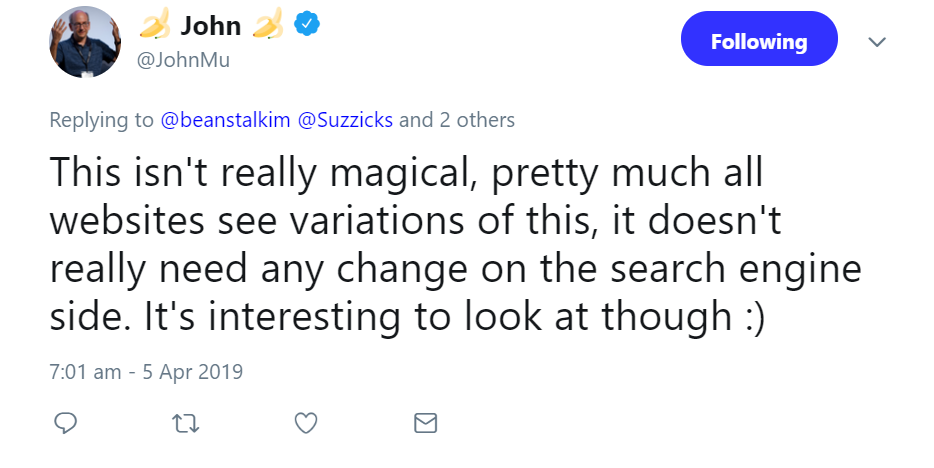Viewport: 934px width, 468px height.
Task: Like the tweet with the heart icon
Action: click(306, 424)
